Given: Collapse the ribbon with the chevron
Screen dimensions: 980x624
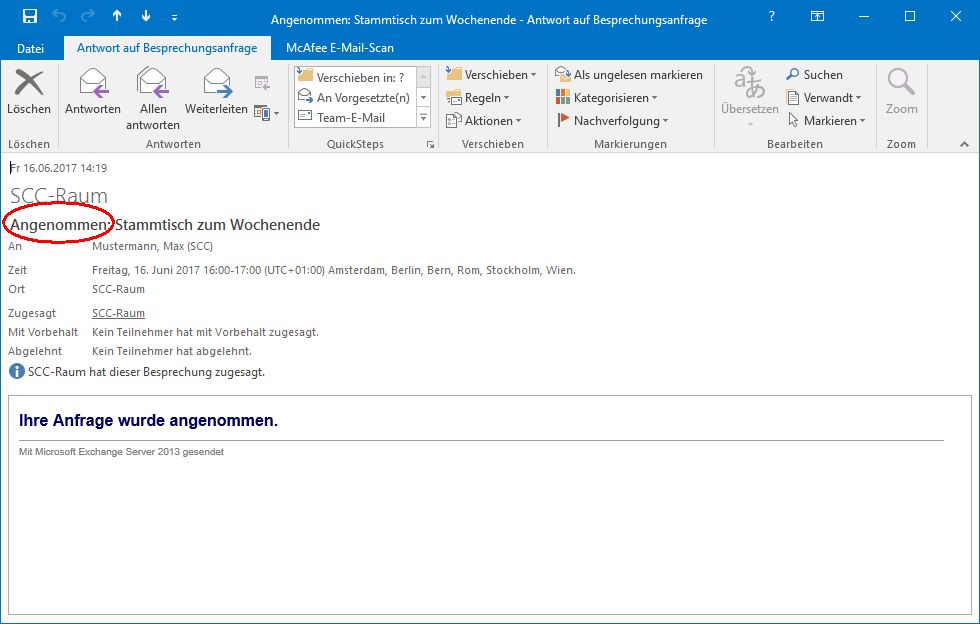Looking at the screenshot, I should click(x=964, y=144).
